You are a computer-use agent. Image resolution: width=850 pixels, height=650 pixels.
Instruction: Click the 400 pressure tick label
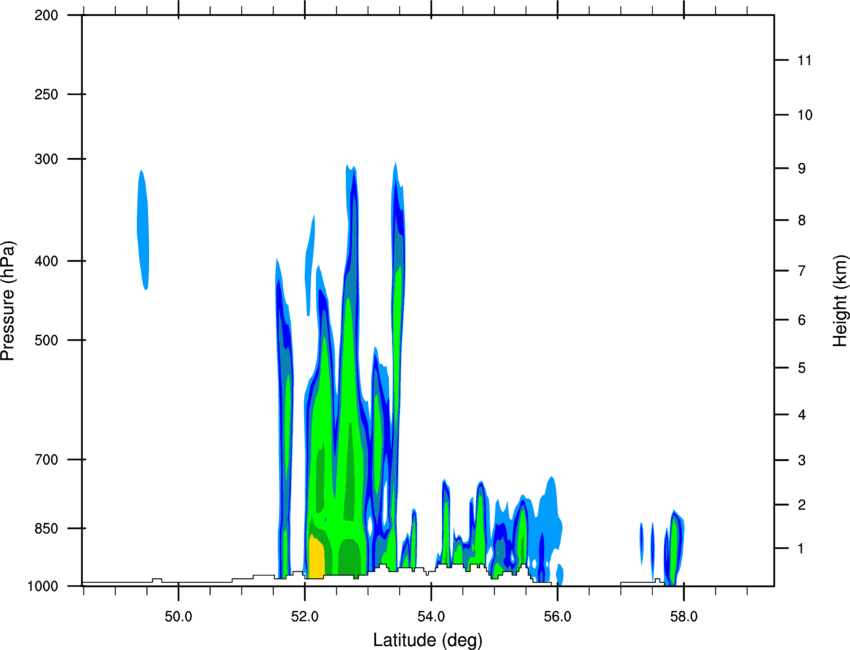pyautogui.click(x=46, y=261)
